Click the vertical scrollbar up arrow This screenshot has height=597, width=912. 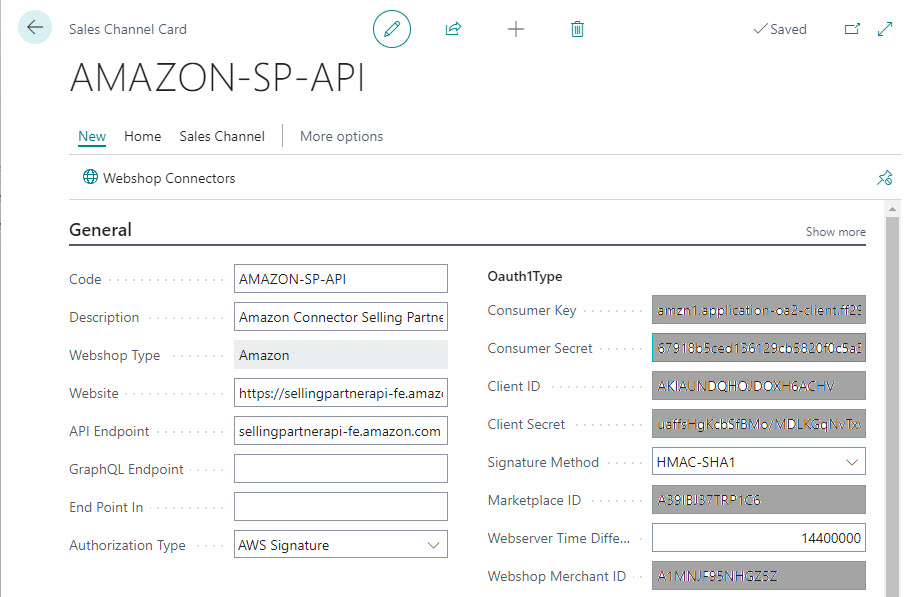[x=892, y=209]
